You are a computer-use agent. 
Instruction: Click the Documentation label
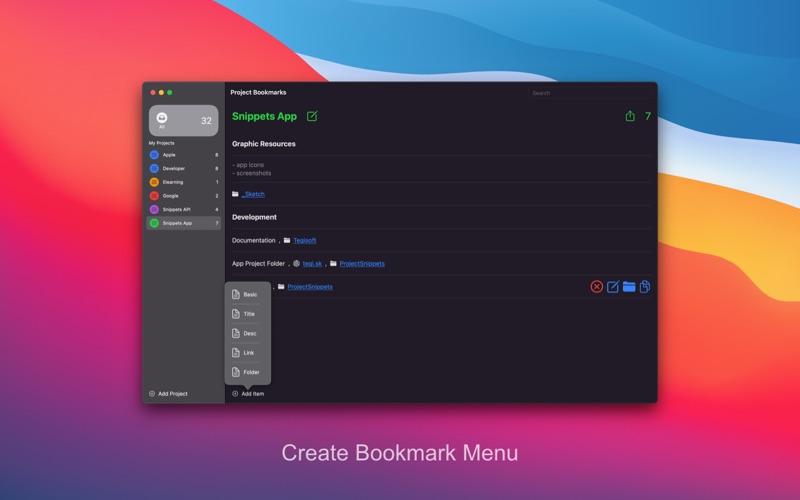coord(254,240)
